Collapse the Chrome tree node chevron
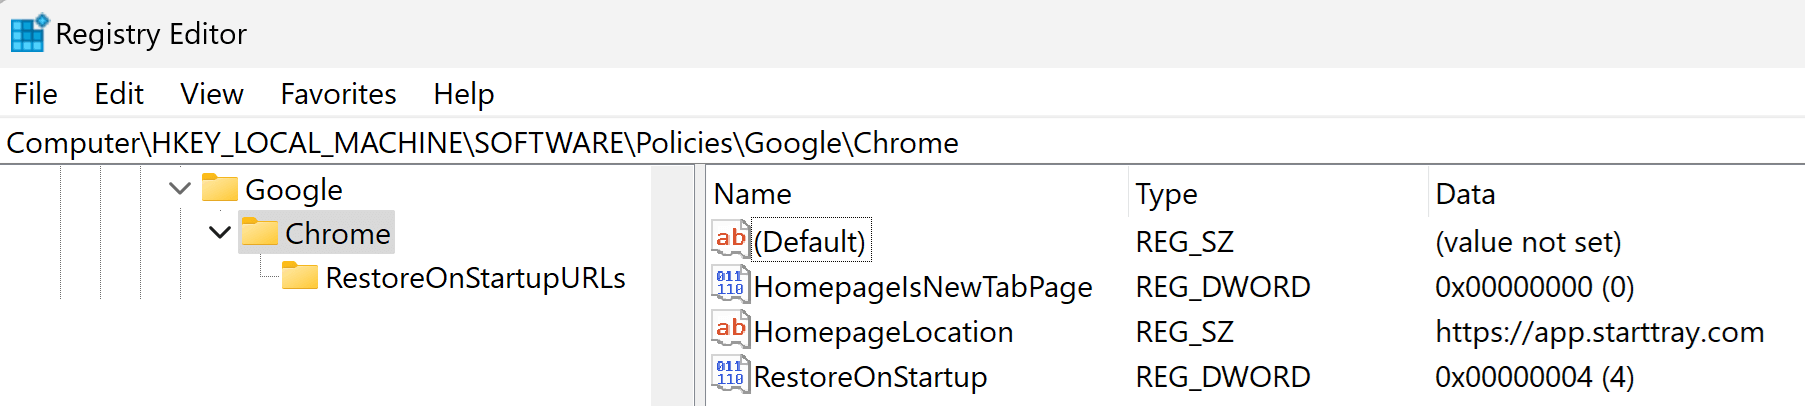Viewport: 1805px width, 418px height. 220,233
